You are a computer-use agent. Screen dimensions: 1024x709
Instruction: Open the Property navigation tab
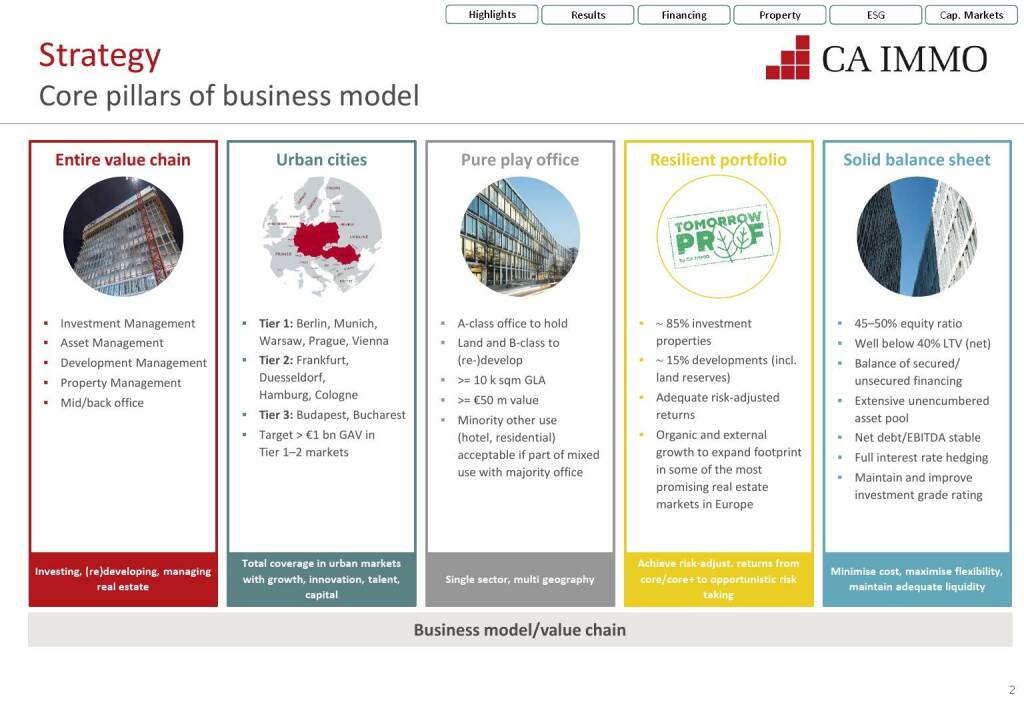pyautogui.click(x=780, y=15)
